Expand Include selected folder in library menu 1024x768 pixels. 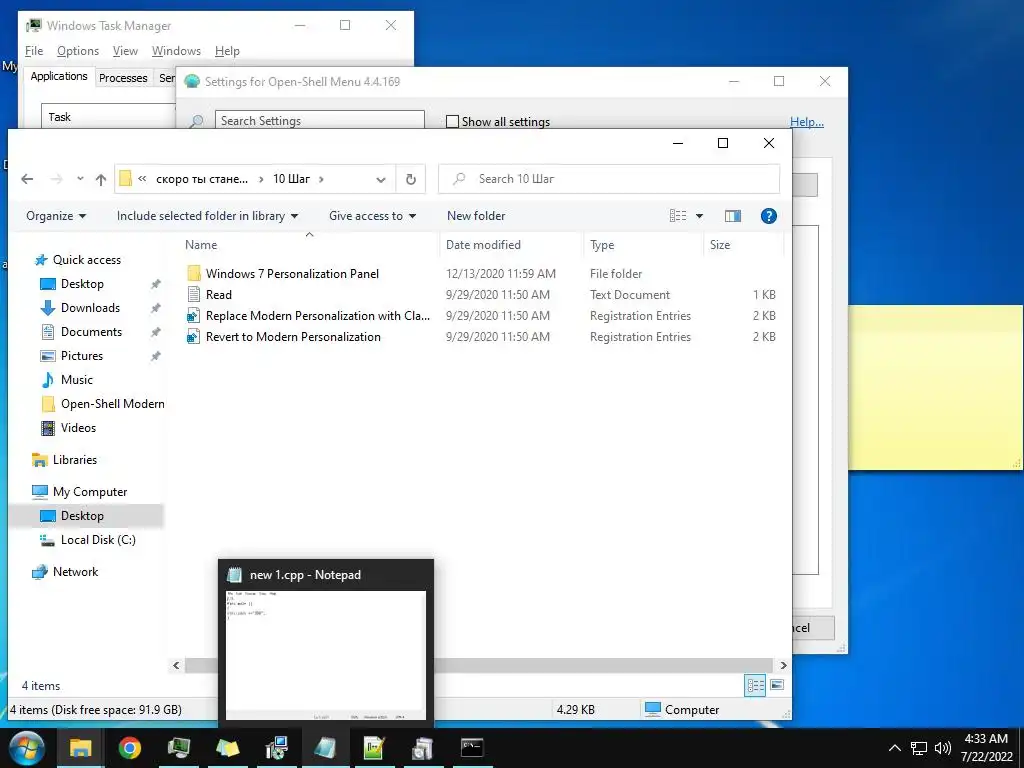[x=207, y=216]
